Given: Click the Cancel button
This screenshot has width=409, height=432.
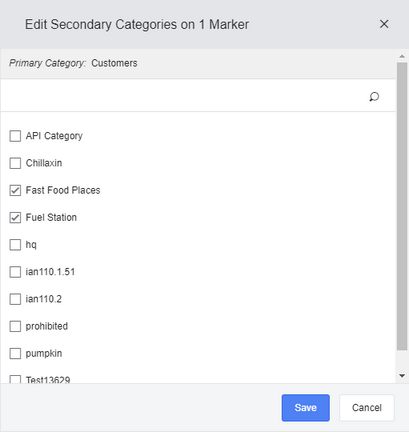Looking at the screenshot, I should (367, 408).
